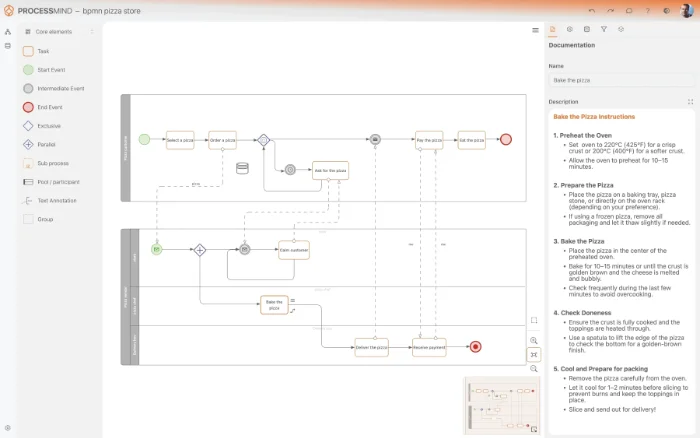Image resolution: width=700 pixels, height=438 pixels.
Task: Click the undo arrow in top bar
Action: [592, 10]
